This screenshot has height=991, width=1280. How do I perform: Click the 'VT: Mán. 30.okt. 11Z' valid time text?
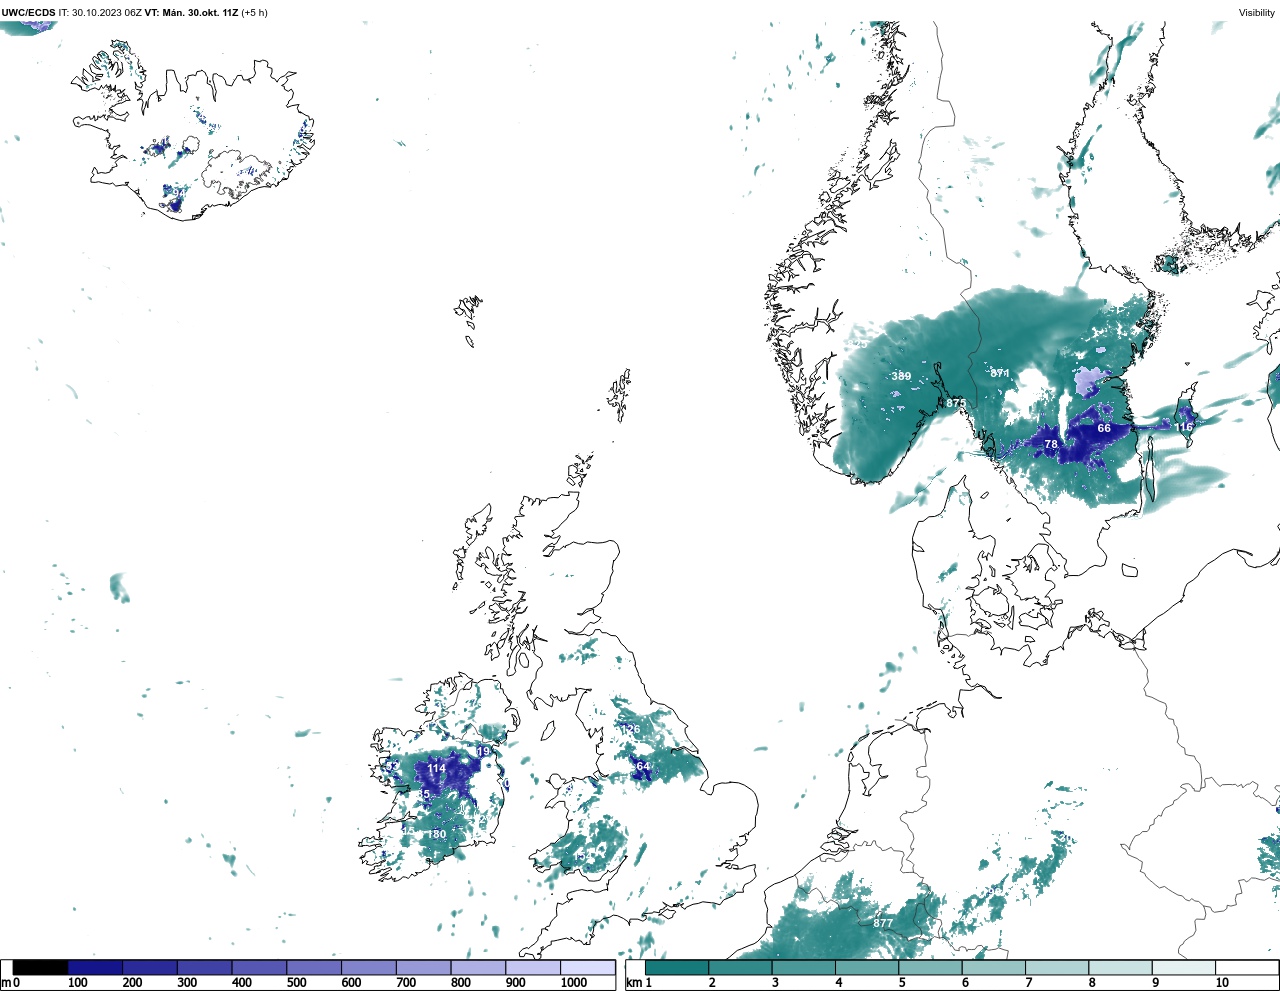(191, 13)
